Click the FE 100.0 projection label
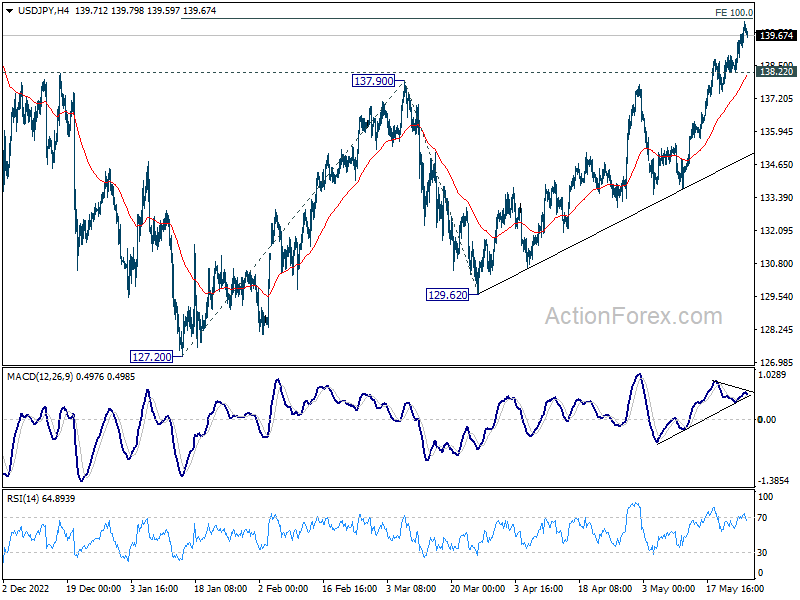Image resolution: width=800 pixels, height=600 pixels. click(734, 13)
